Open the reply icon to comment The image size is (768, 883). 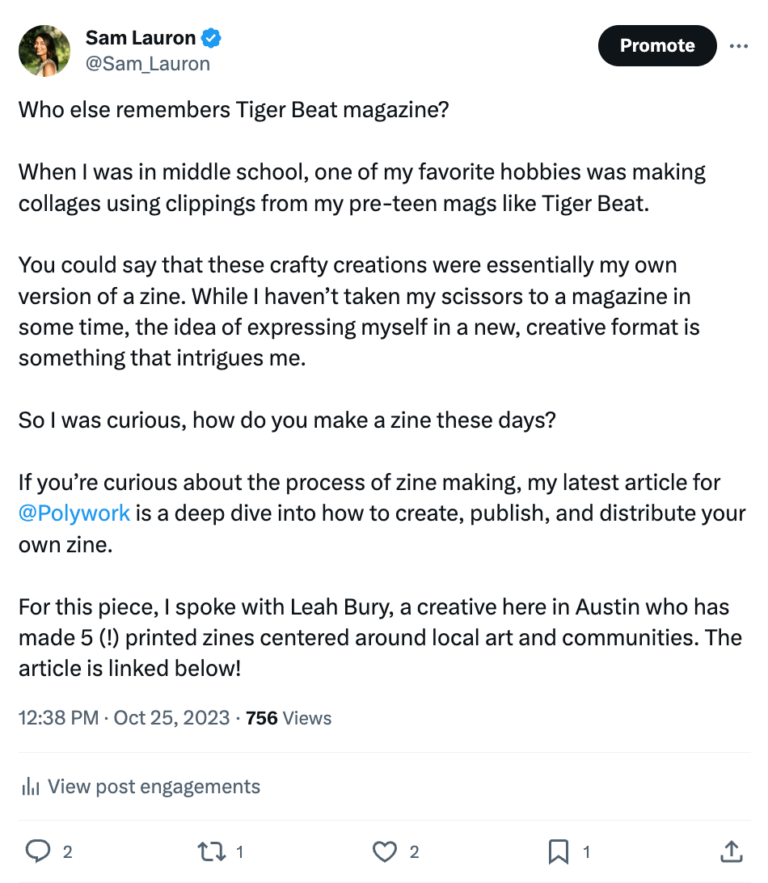pyautogui.click(x=38, y=852)
